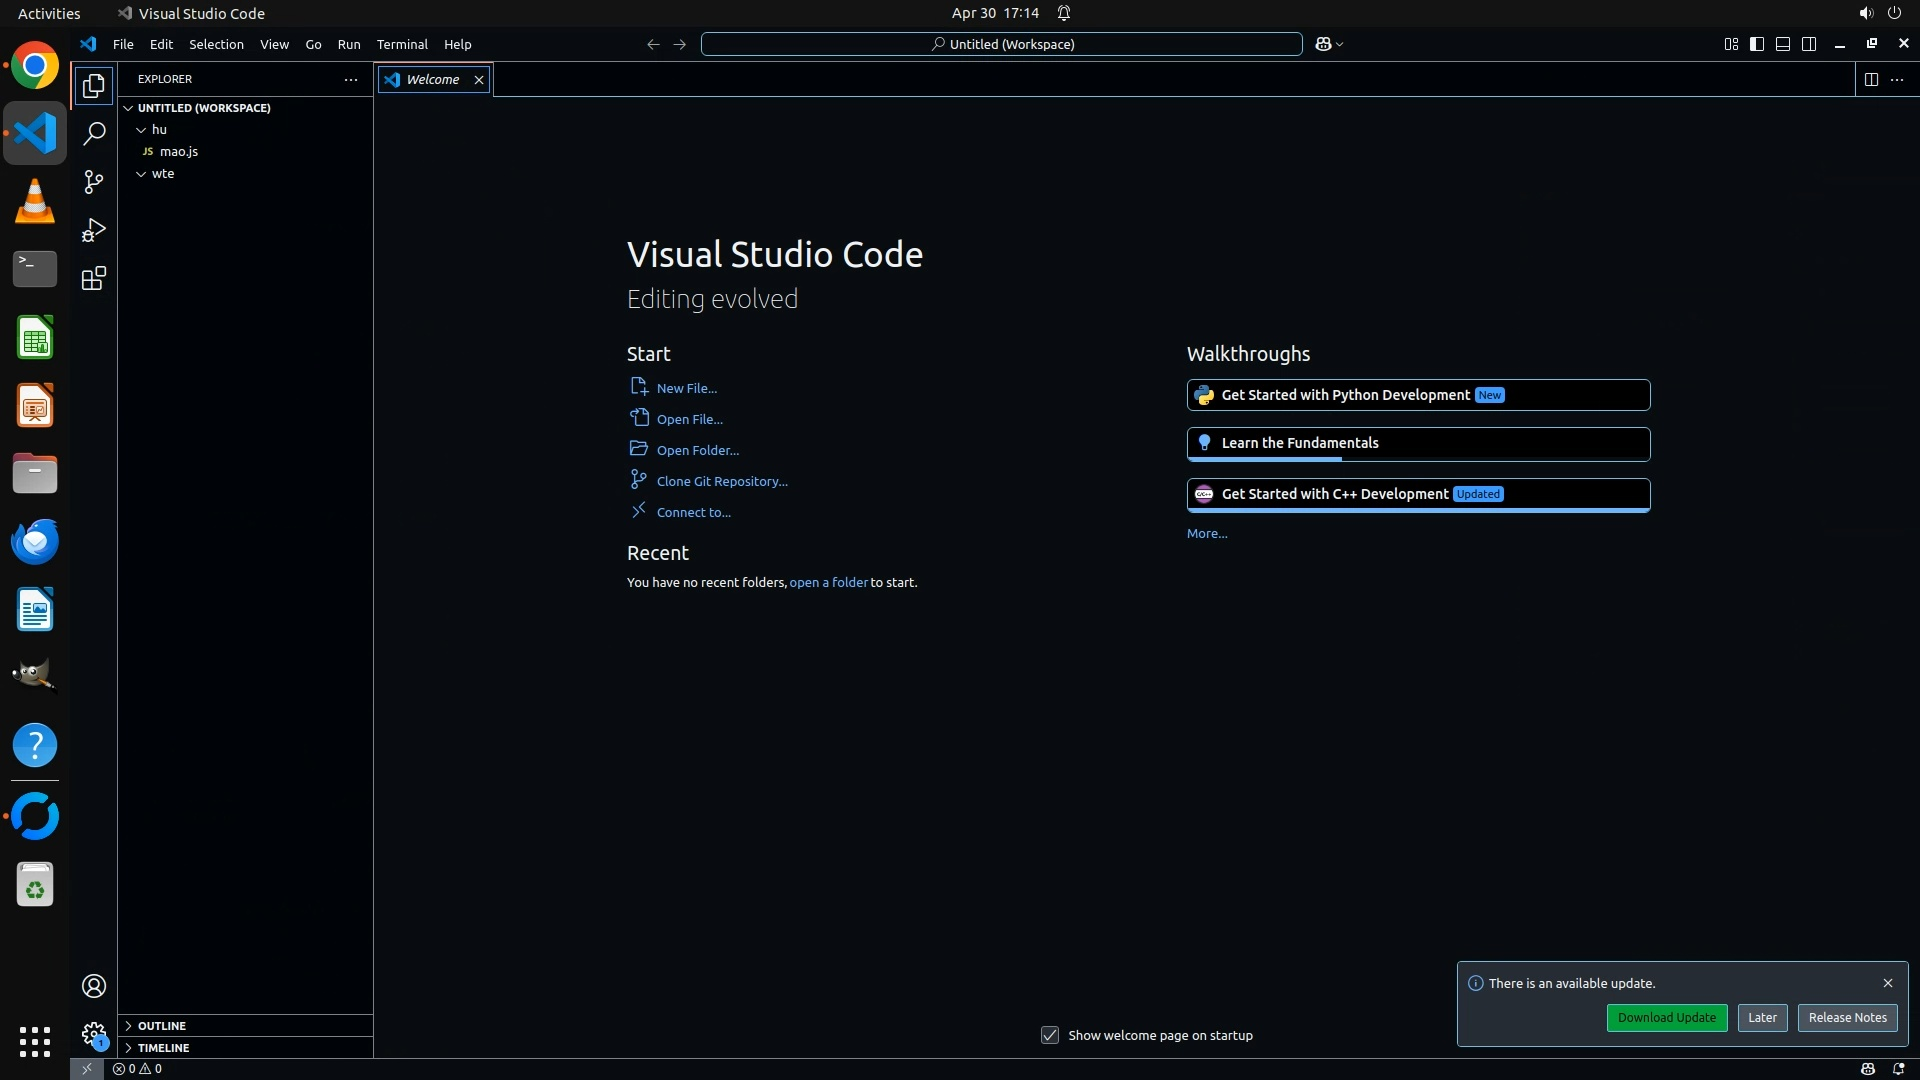Open the Manage gear icon
1920x1080 pixels.
[94, 1034]
